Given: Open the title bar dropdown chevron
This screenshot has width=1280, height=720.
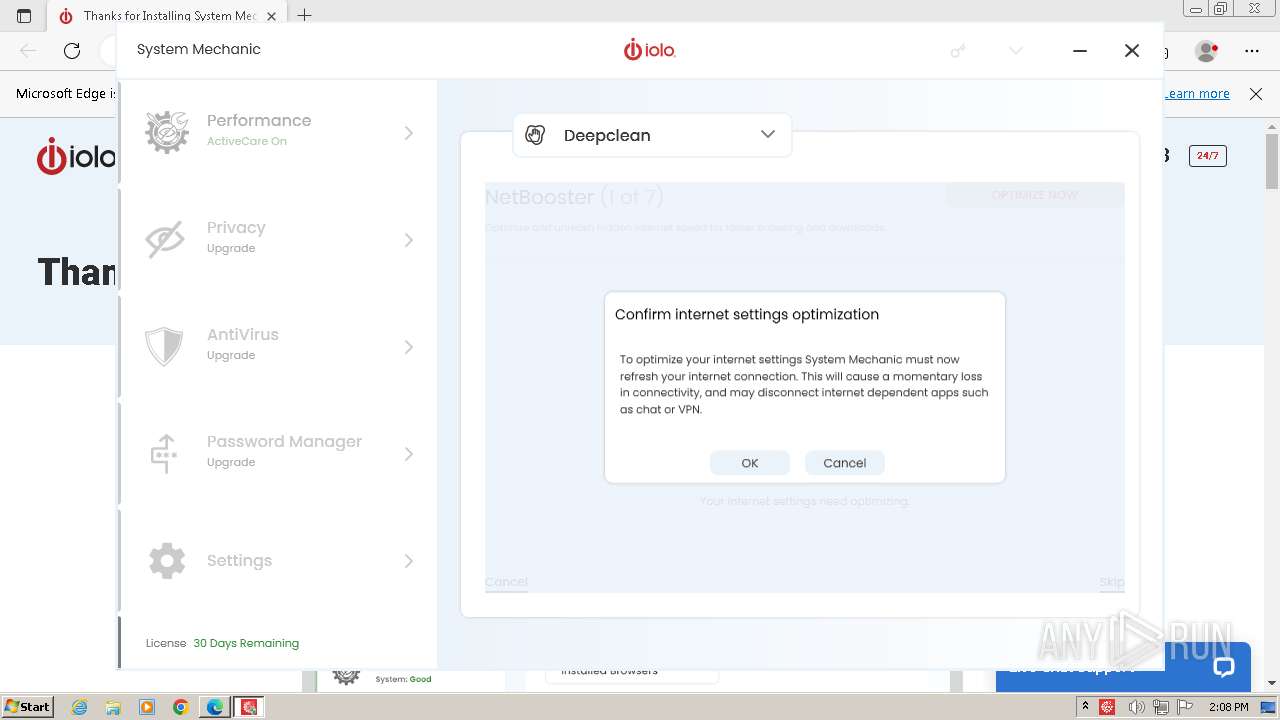Looking at the screenshot, I should pos(1016,50).
